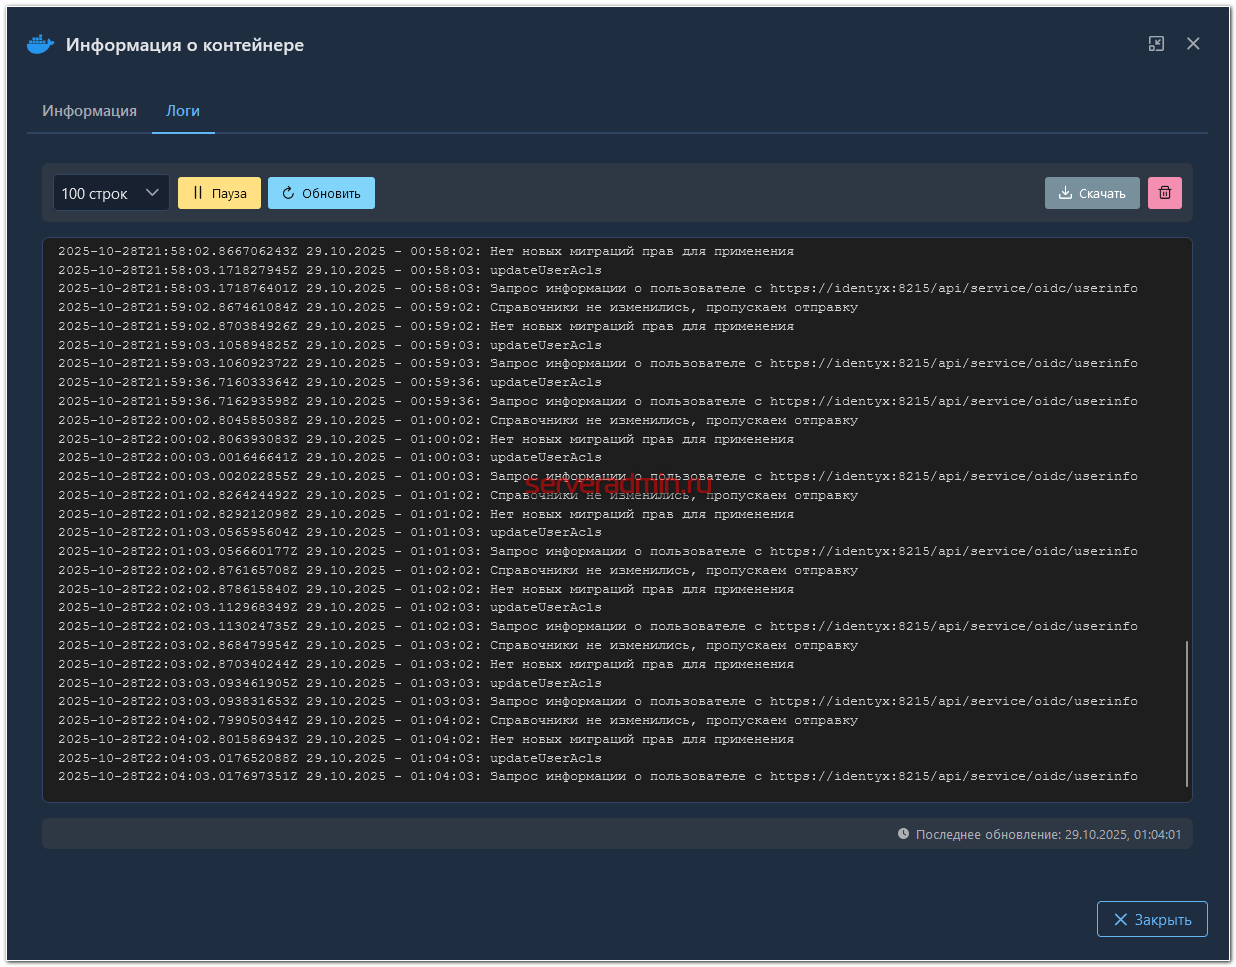Click the log panel vertical scrollbar

[x=1186, y=713]
